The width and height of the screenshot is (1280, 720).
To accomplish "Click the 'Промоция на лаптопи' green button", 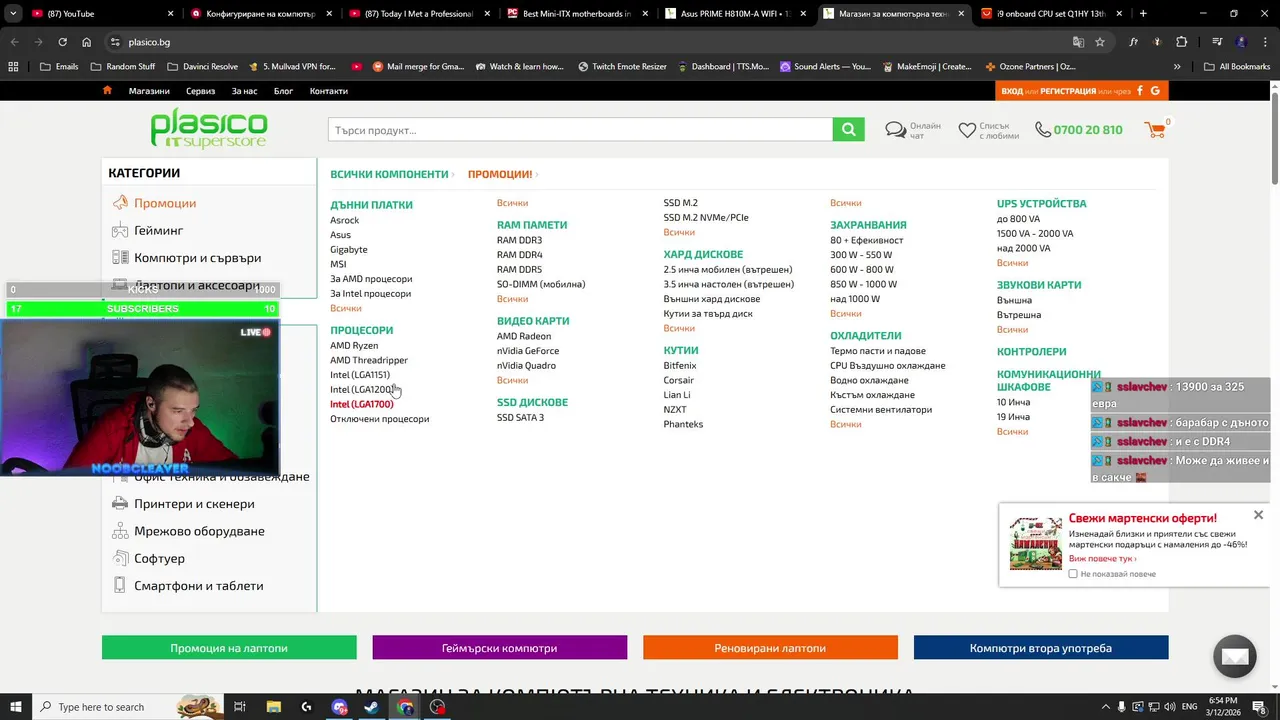I will (x=229, y=648).
